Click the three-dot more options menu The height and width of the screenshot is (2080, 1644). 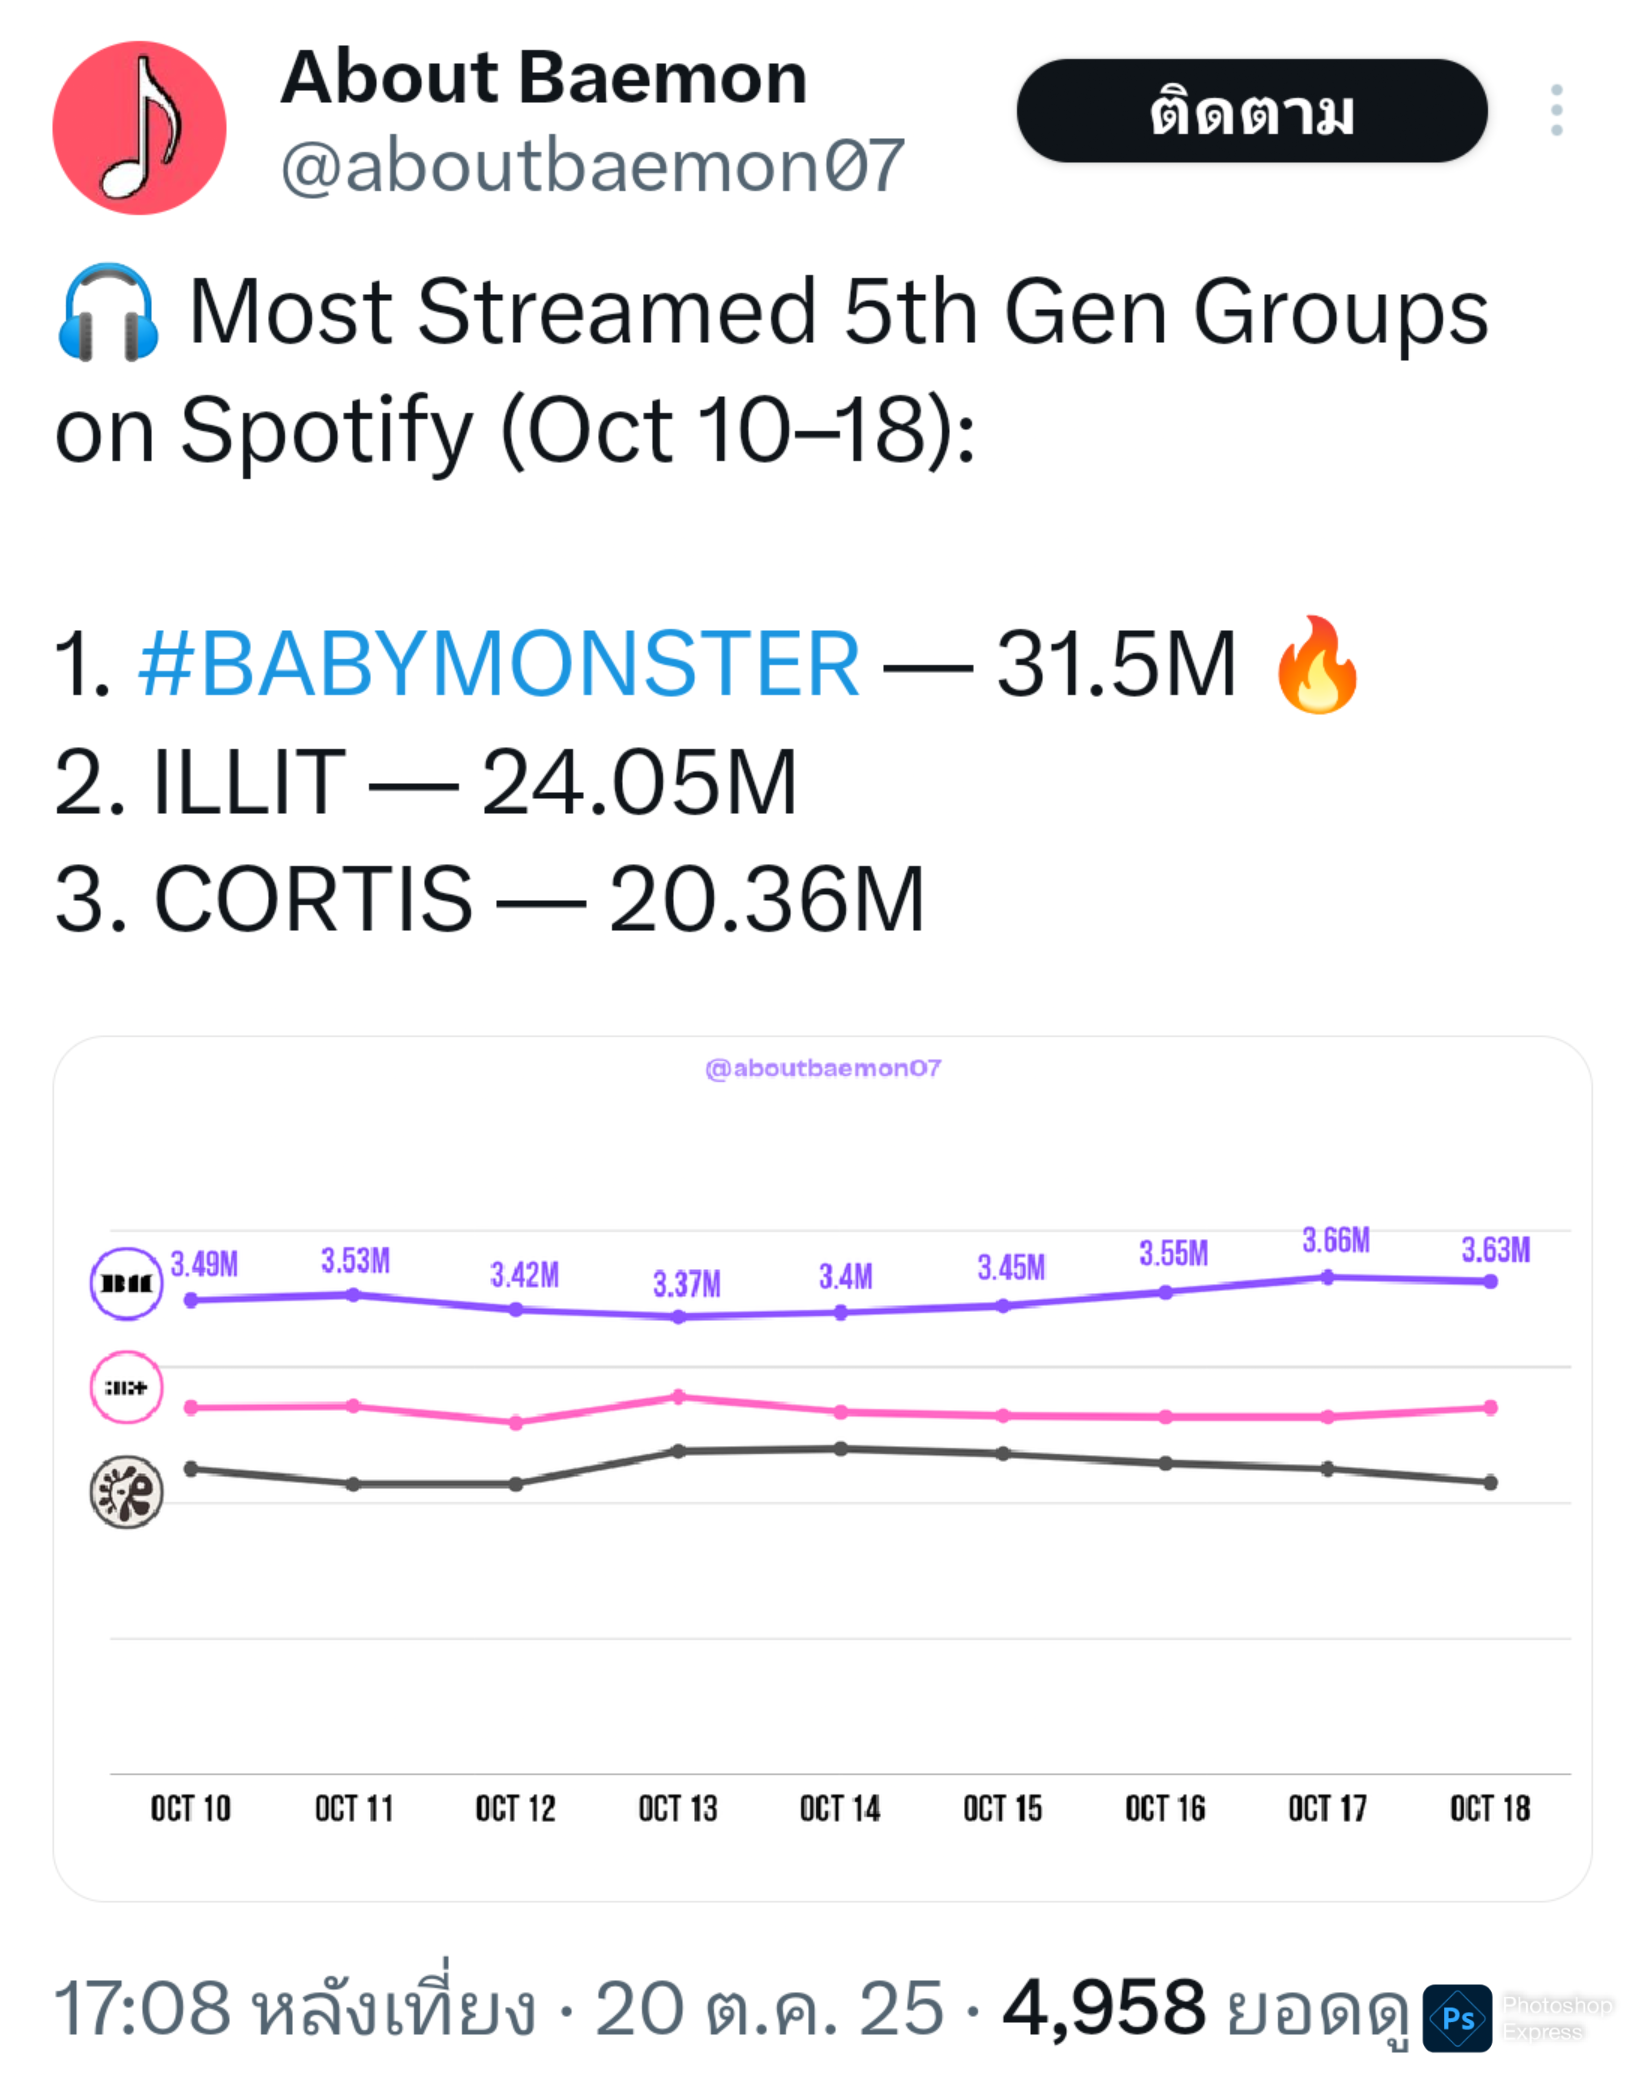point(1556,110)
